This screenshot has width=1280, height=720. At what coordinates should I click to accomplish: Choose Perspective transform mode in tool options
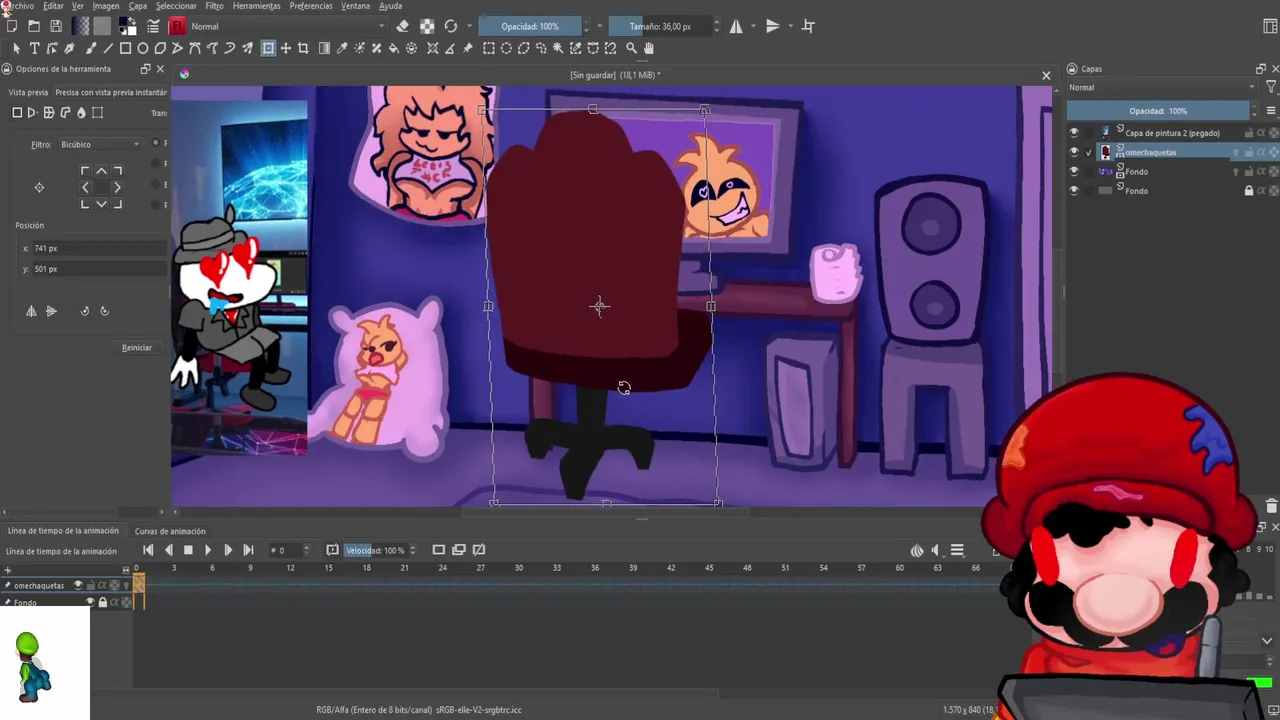click(33, 113)
